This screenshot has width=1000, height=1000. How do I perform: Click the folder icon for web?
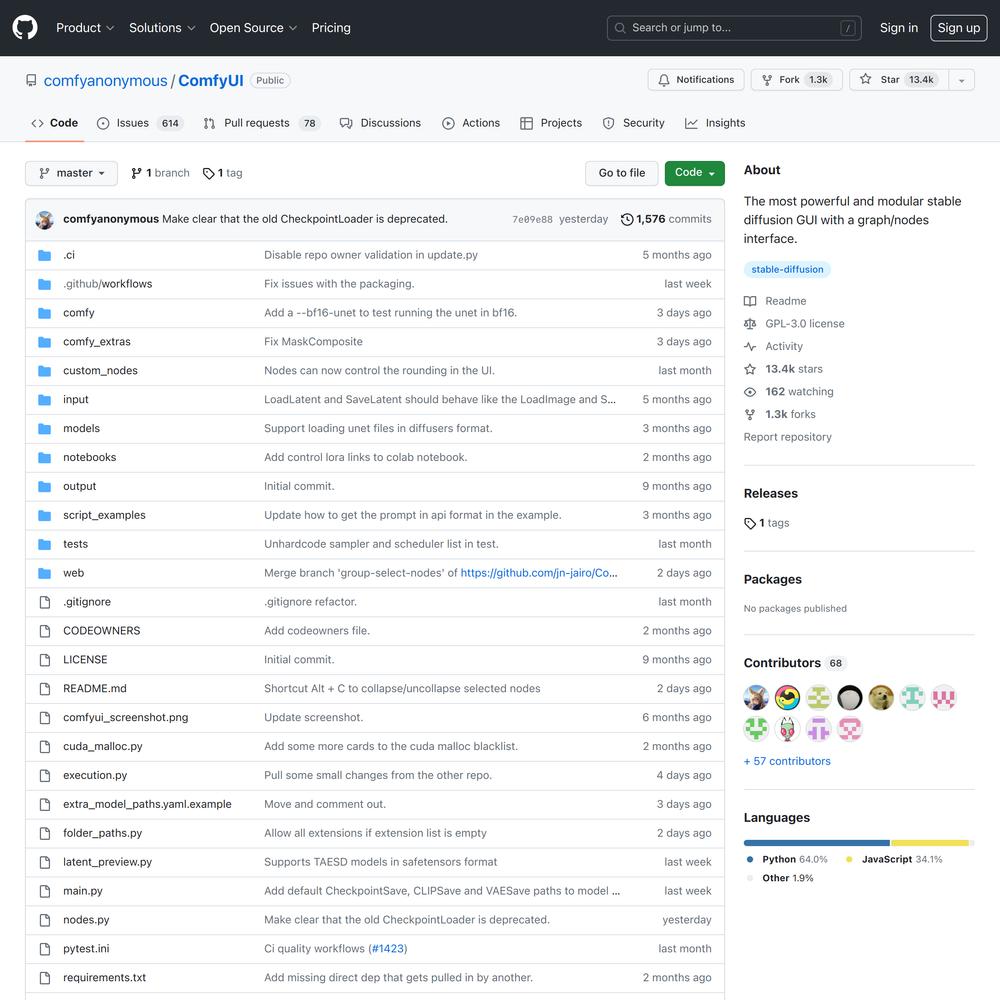point(44,573)
